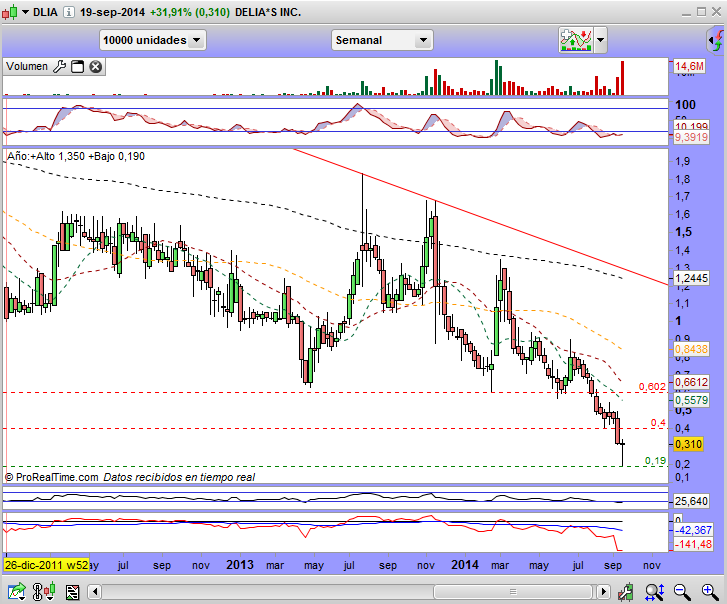Open the candlestick chart menu icon
727x604 pixels.
[10, 12]
